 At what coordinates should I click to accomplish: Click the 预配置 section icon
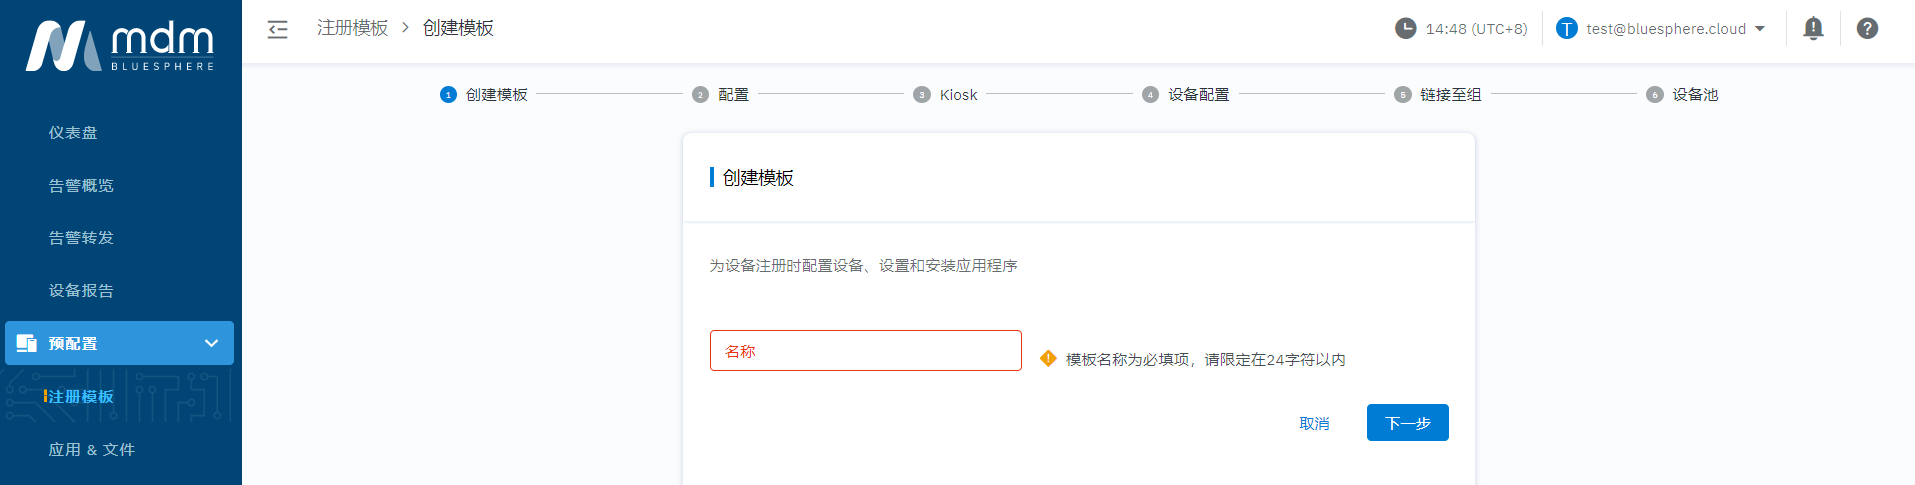coord(27,343)
